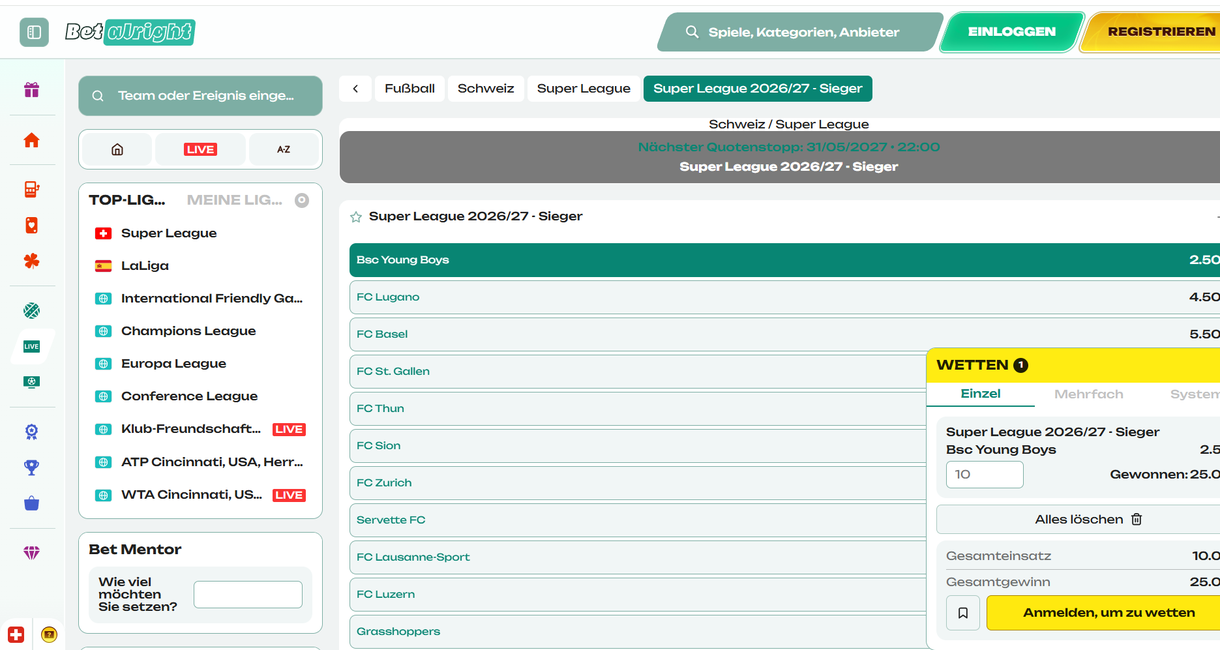
Task: Pick FC Lugano at odds 4.50
Action: pos(785,297)
